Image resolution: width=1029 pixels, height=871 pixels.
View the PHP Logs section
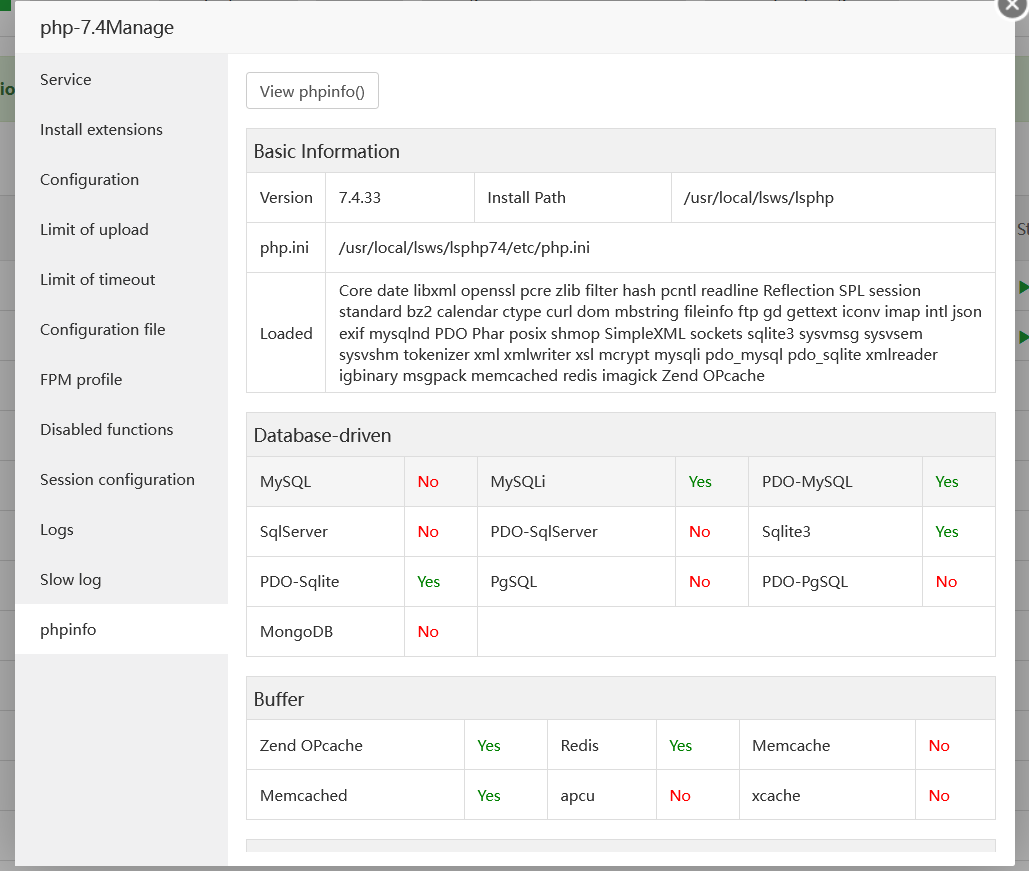55,529
